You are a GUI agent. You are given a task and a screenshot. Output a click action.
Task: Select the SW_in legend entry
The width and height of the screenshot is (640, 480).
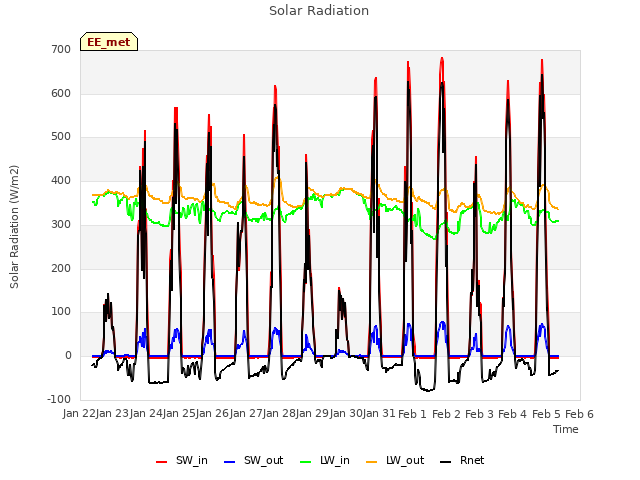pyautogui.click(x=182, y=460)
